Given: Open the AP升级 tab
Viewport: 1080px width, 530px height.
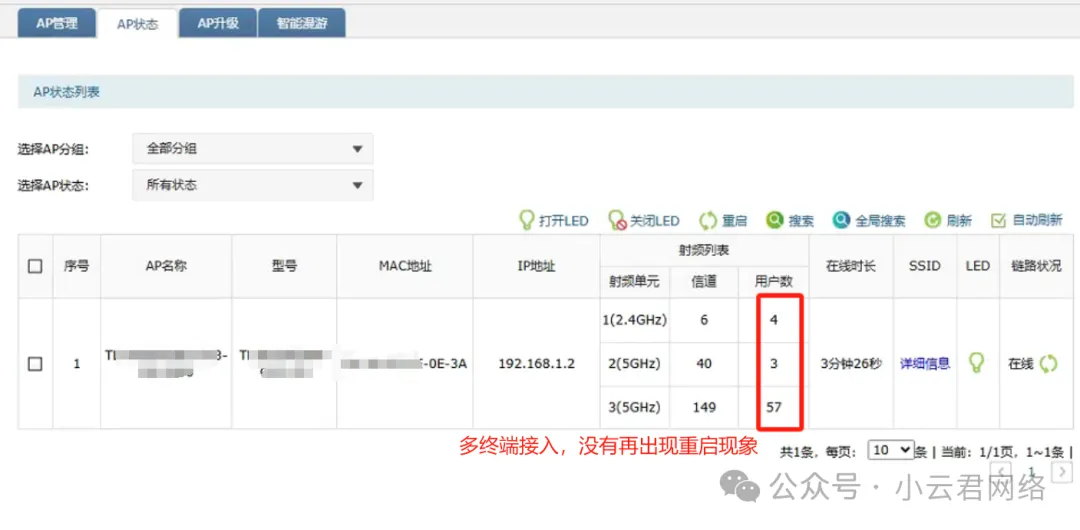Looking at the screenshot, I should (x=217, y=23).
